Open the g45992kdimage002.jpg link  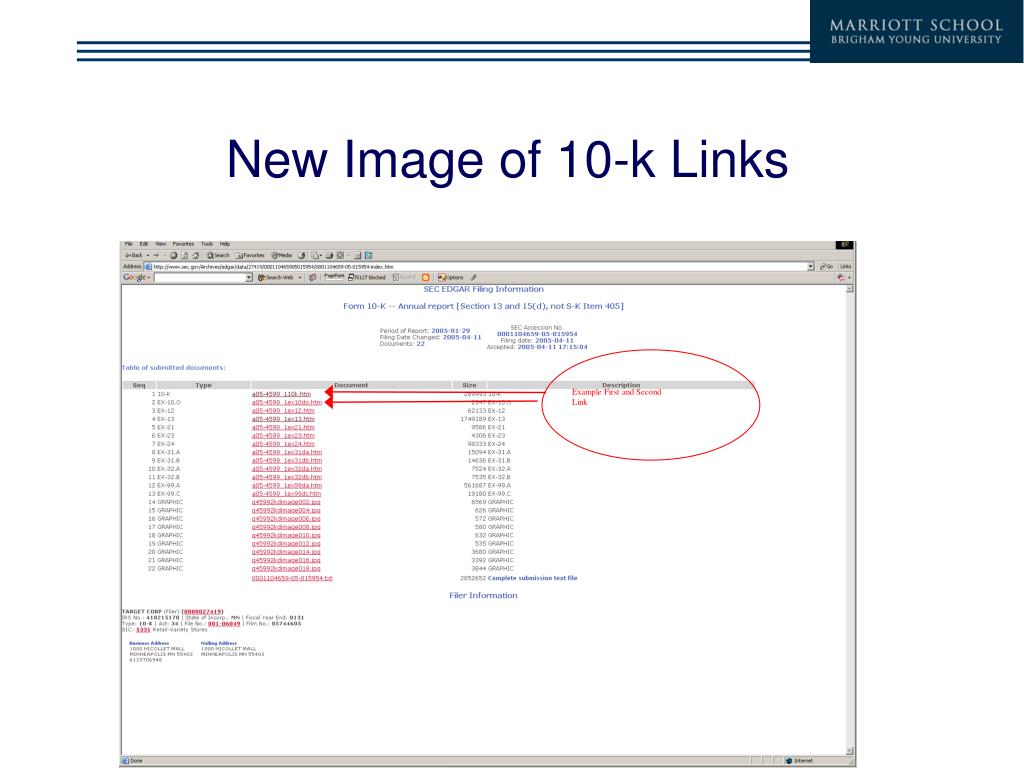coord(286,502)
